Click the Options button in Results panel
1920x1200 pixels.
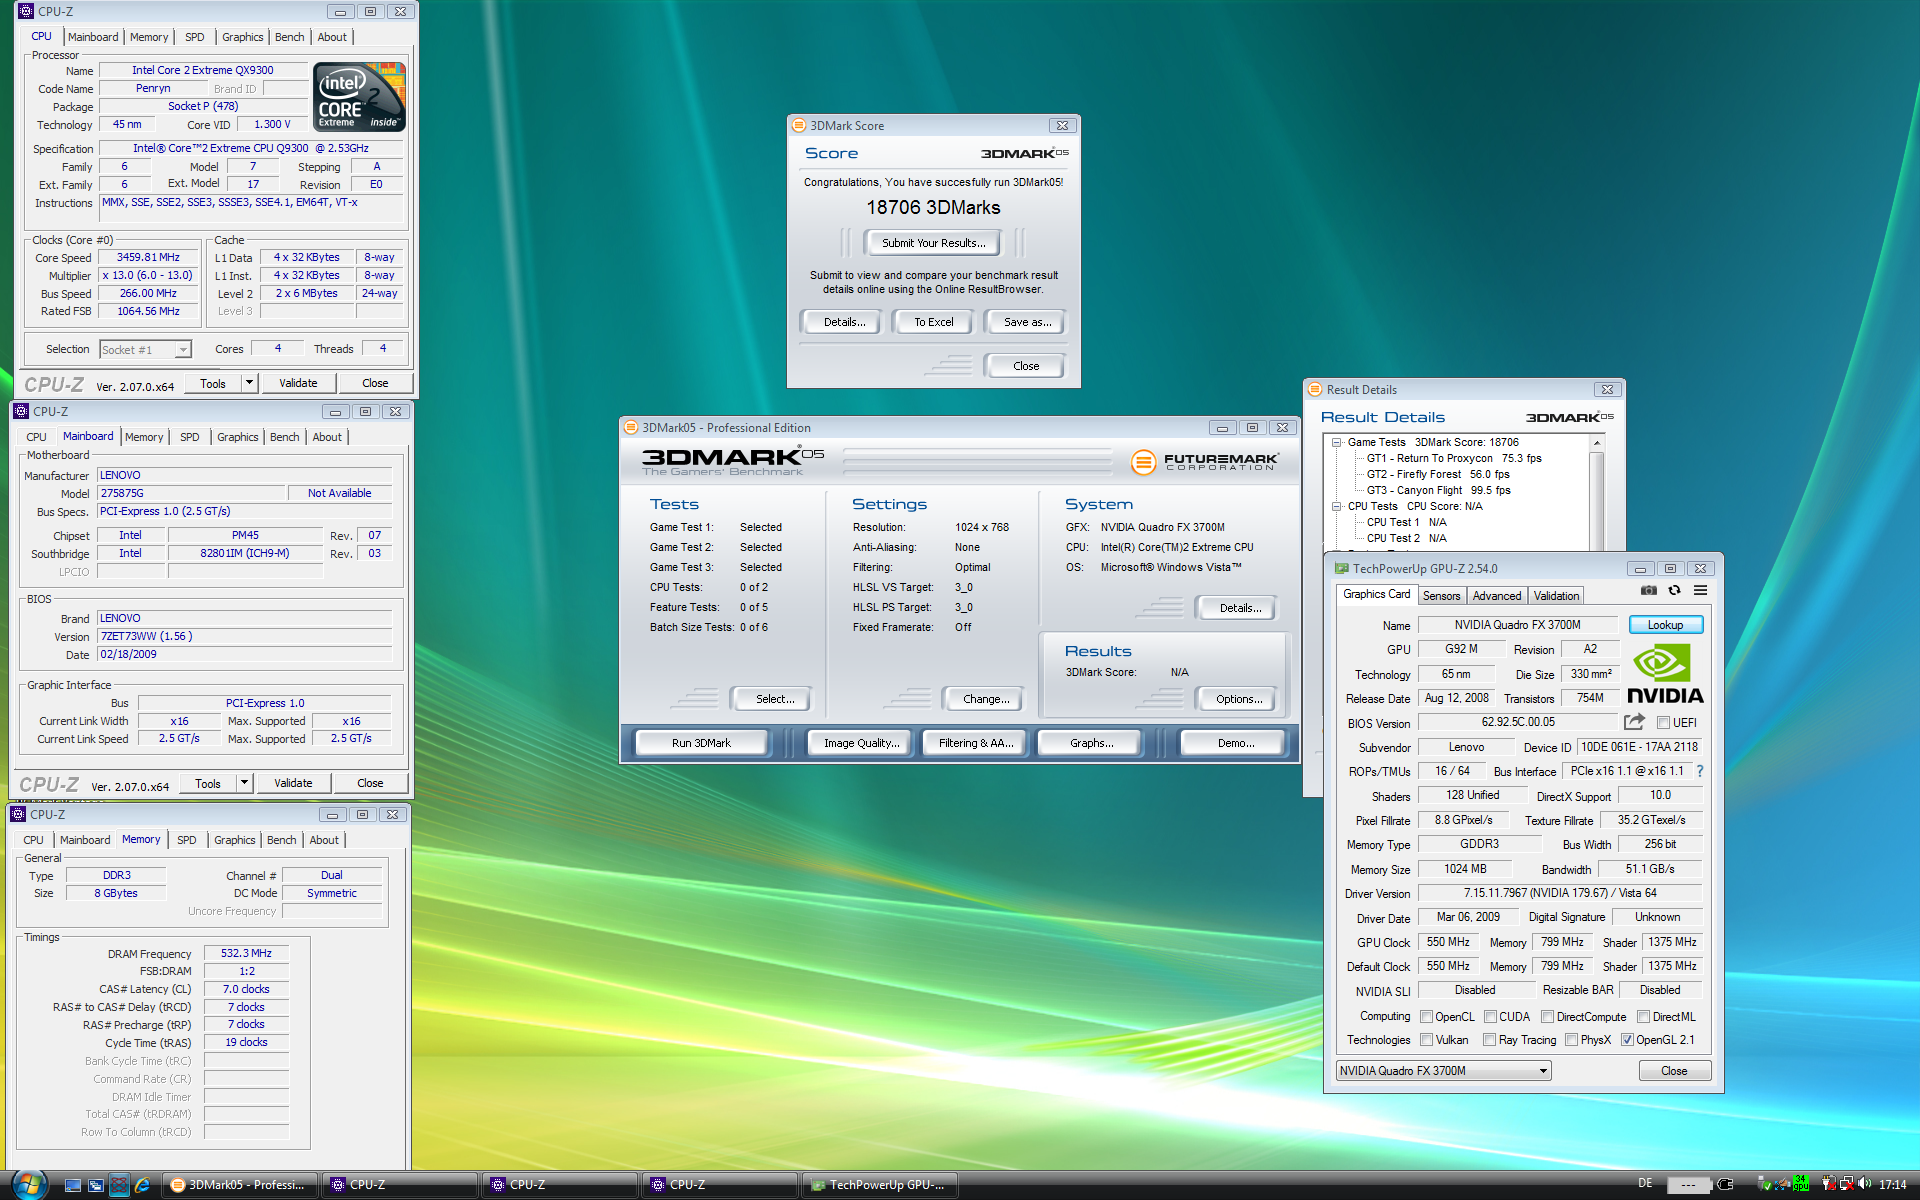(x=1238, y=699)
